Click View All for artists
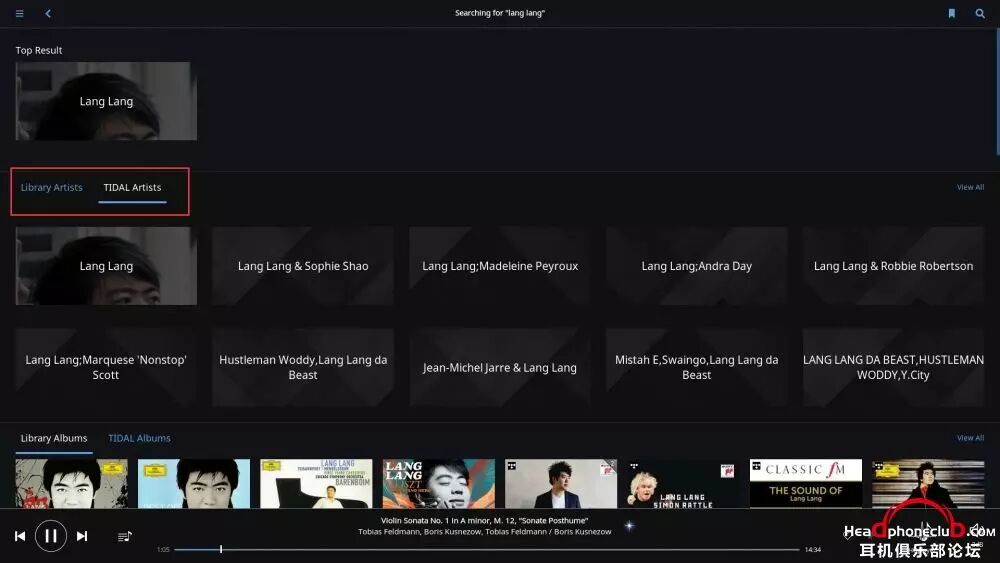 pyautogui.click(x=970, y=187)
